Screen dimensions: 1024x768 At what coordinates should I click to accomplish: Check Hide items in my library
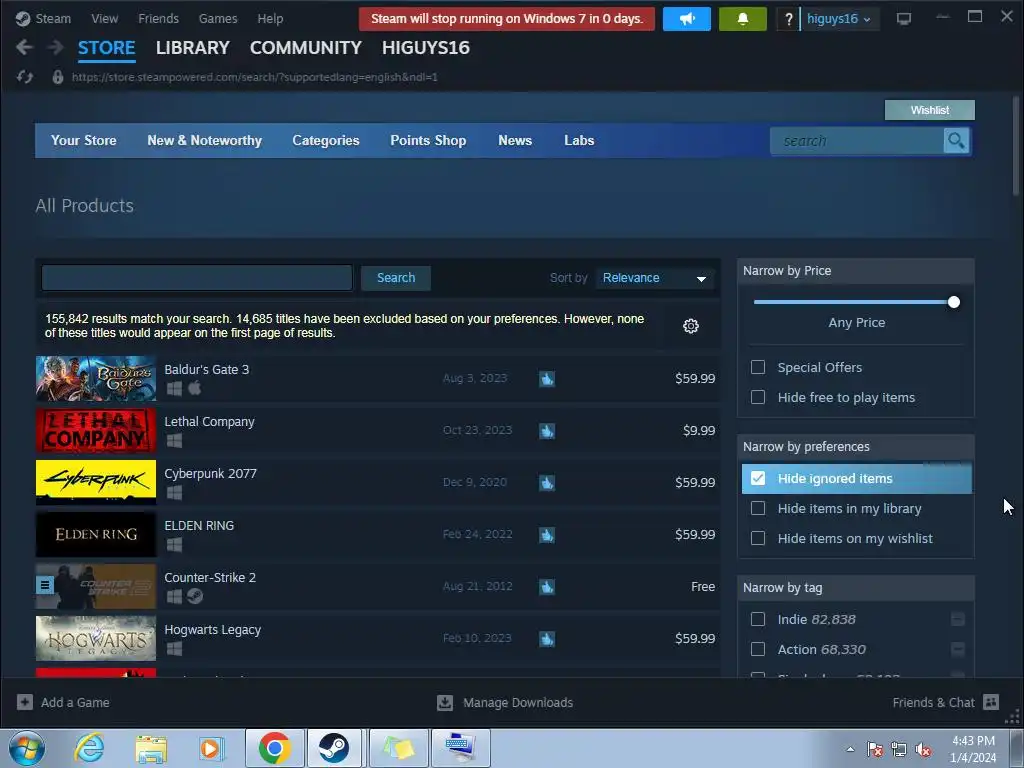pos(758,508)
